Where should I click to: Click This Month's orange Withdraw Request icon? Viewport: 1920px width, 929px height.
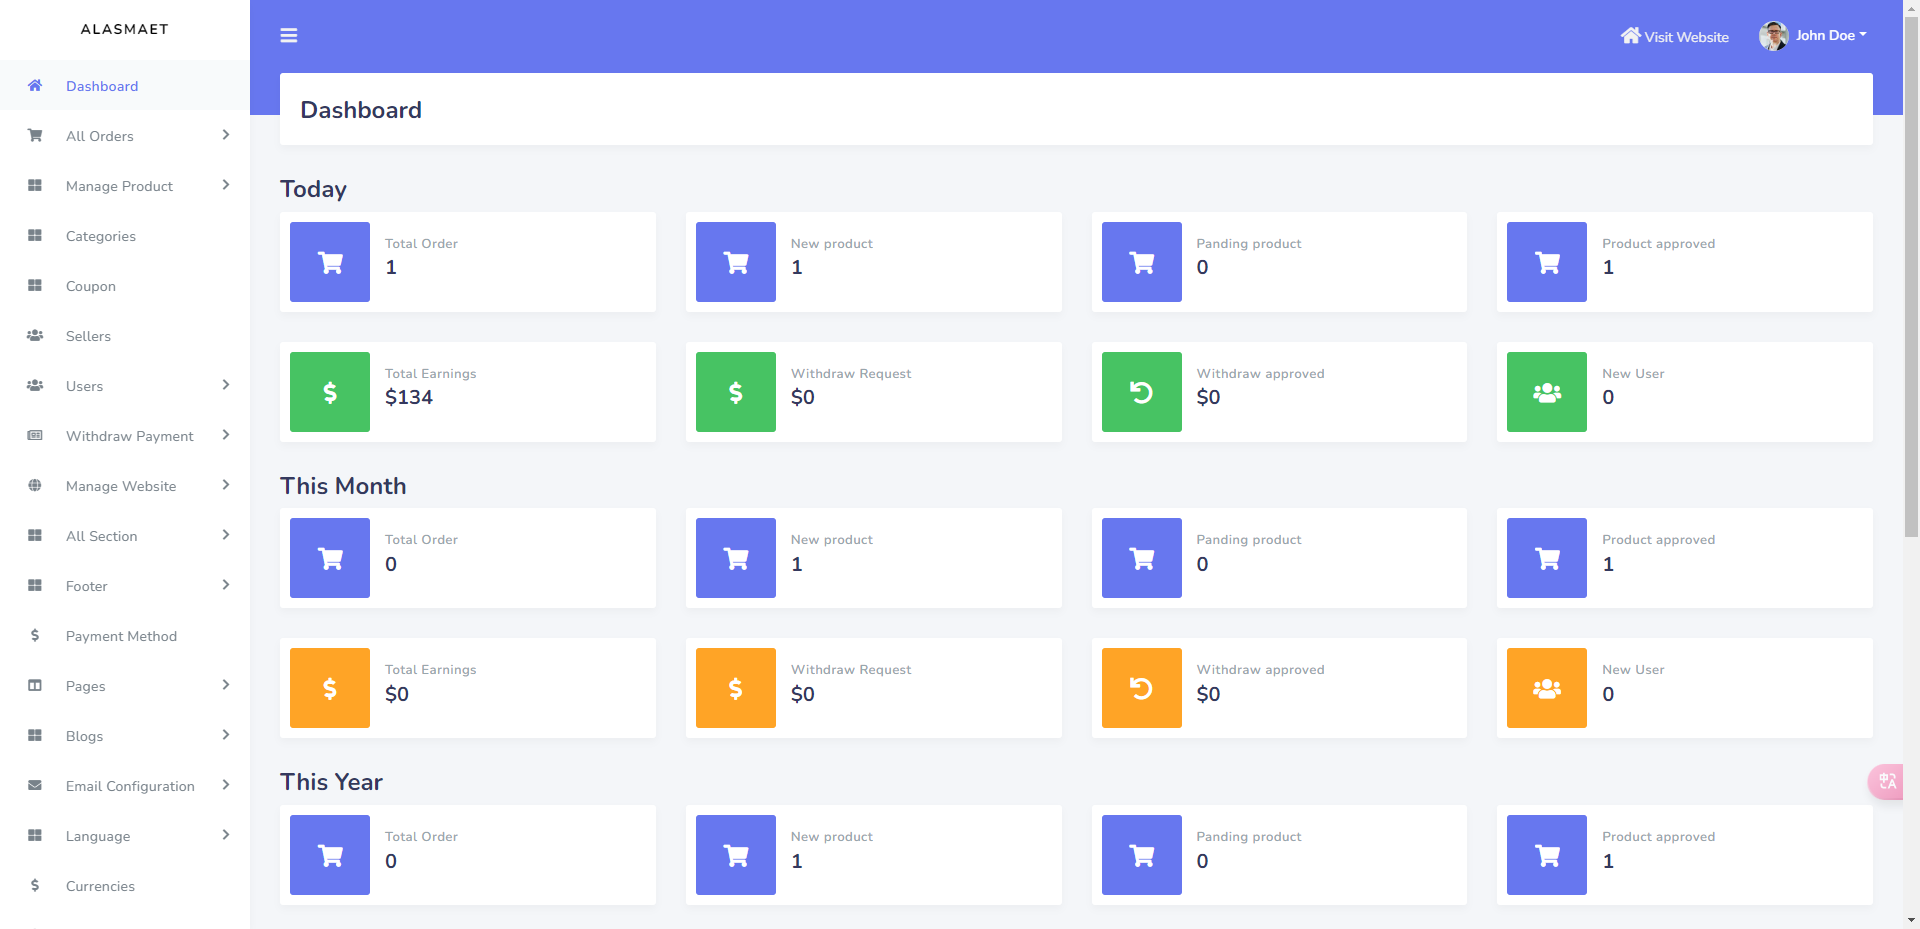pos(736,688)
